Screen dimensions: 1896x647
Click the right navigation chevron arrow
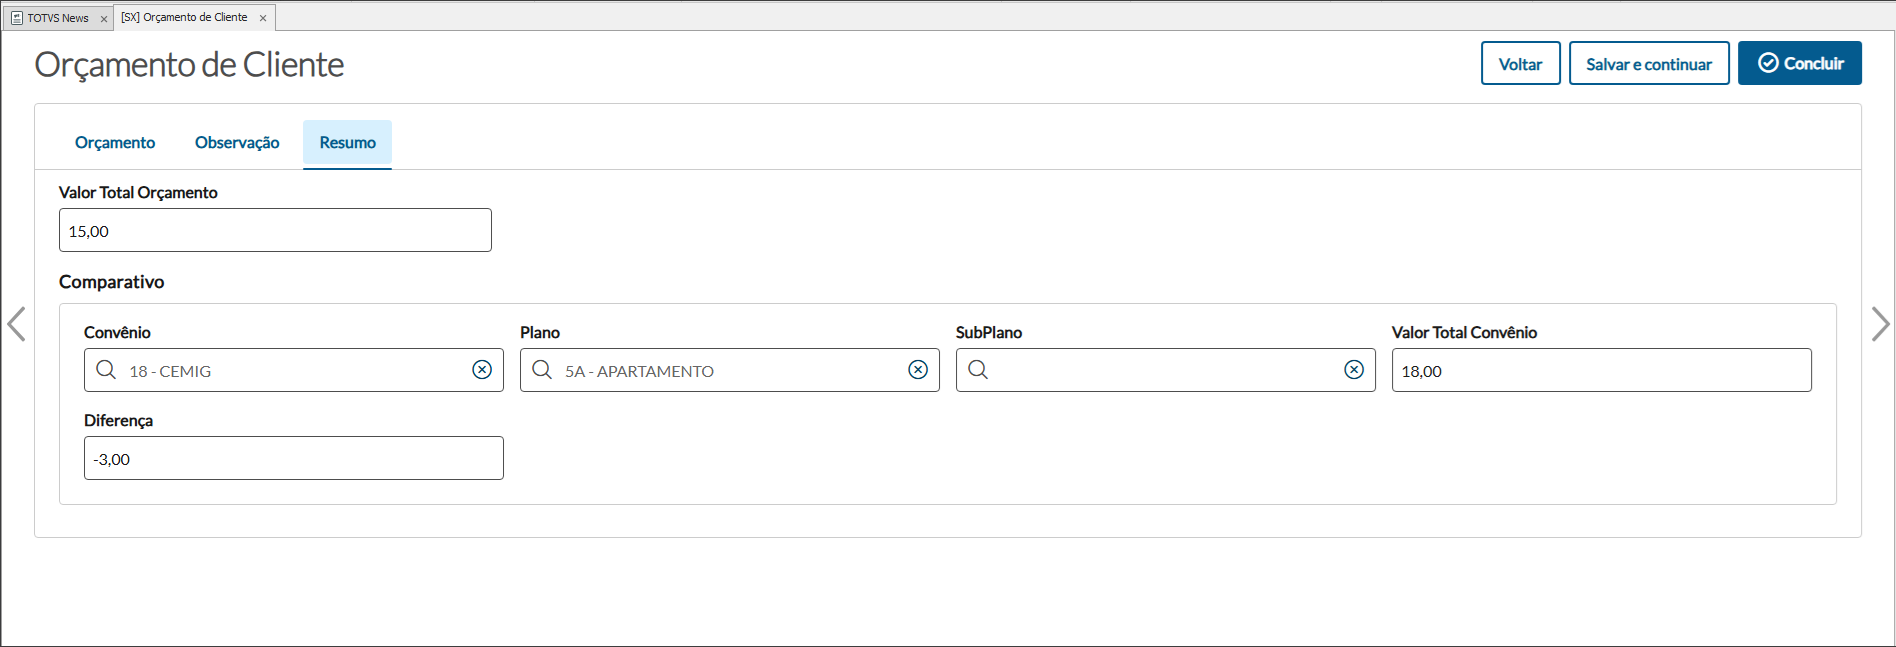tap(1880, 324)
